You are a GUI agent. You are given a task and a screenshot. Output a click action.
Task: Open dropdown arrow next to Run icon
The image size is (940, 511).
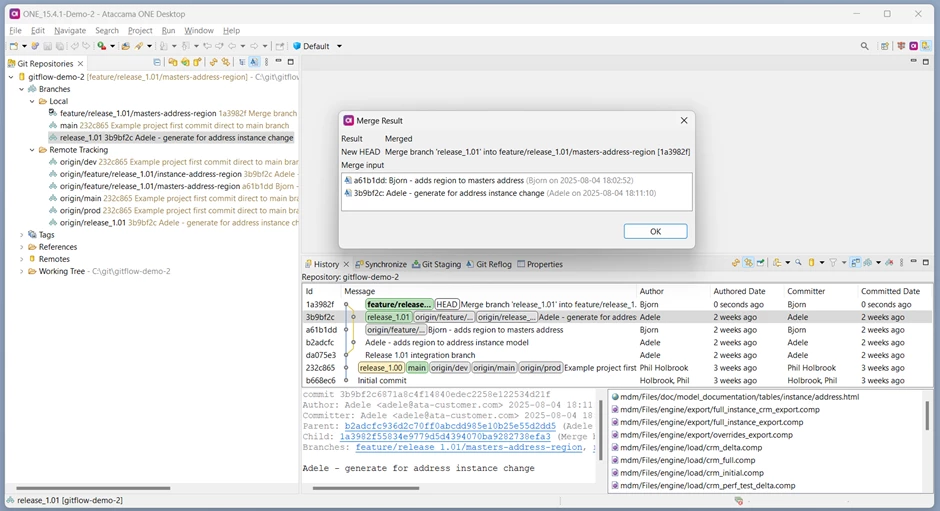click(112, 46)
